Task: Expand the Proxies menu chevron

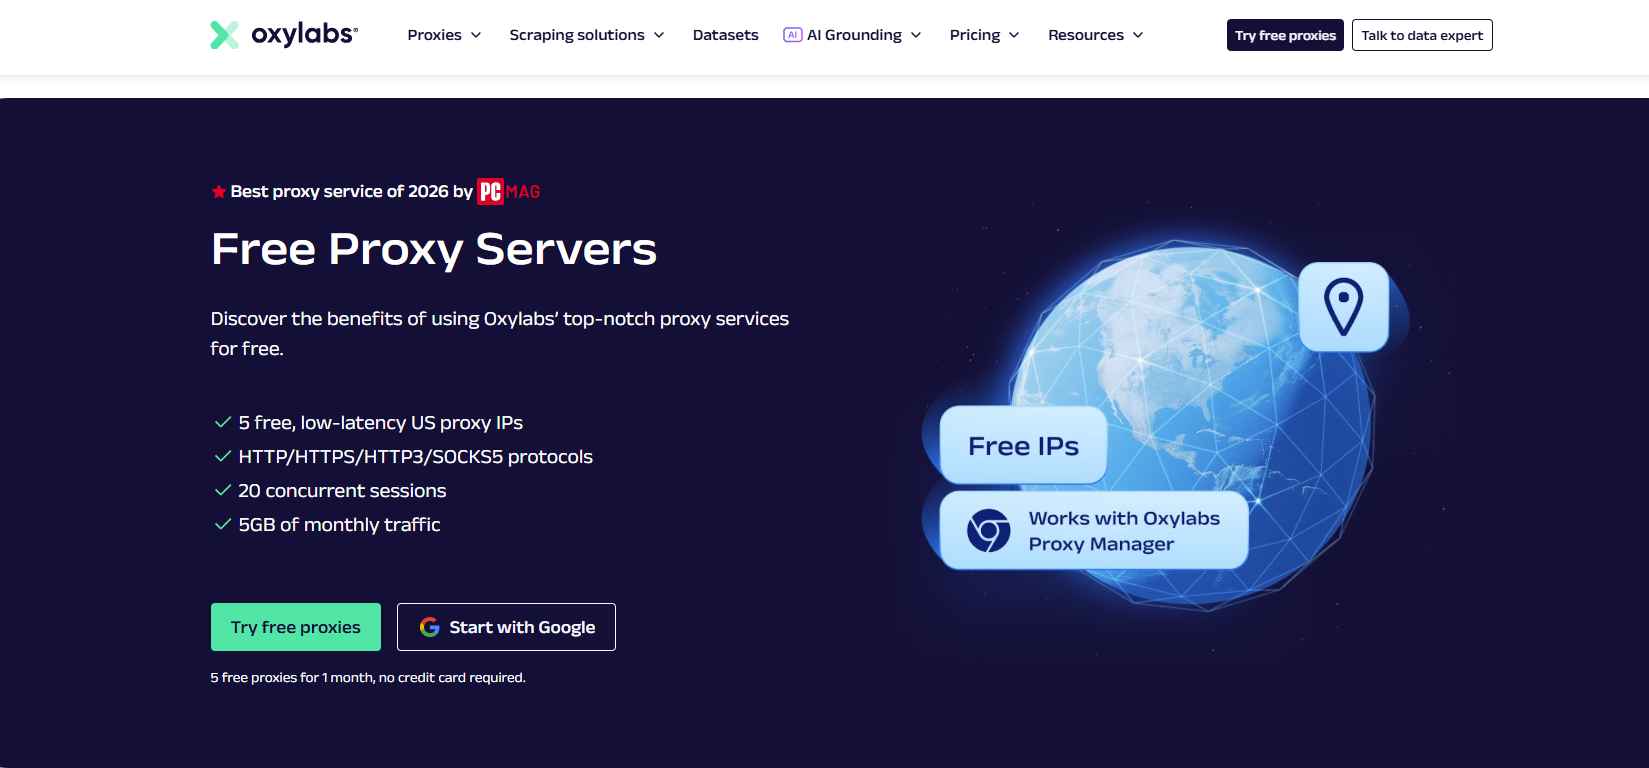Action: click(x=476, y=35)
